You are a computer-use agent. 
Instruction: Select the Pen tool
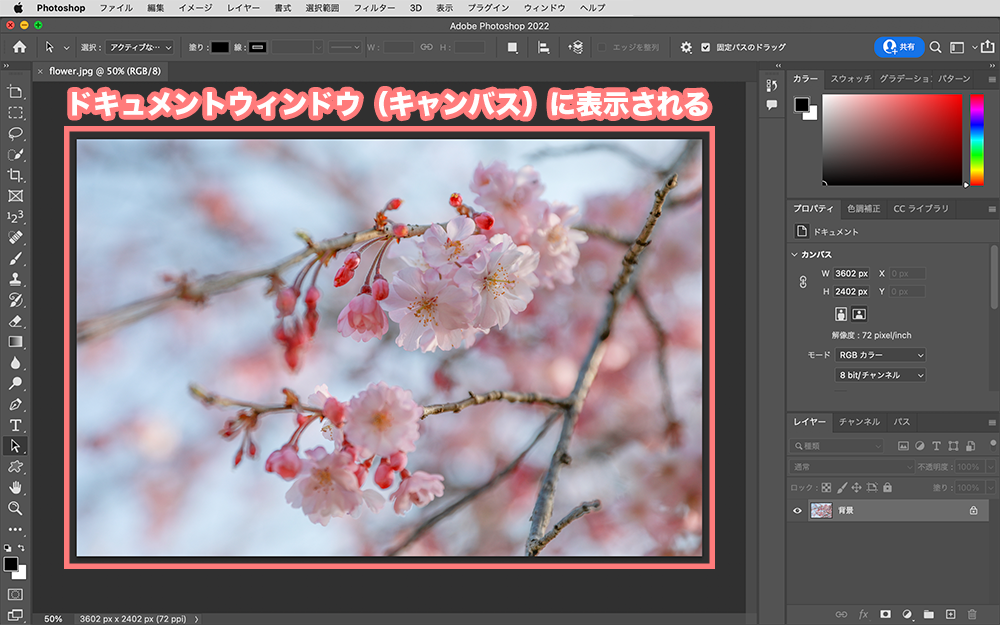15,404
